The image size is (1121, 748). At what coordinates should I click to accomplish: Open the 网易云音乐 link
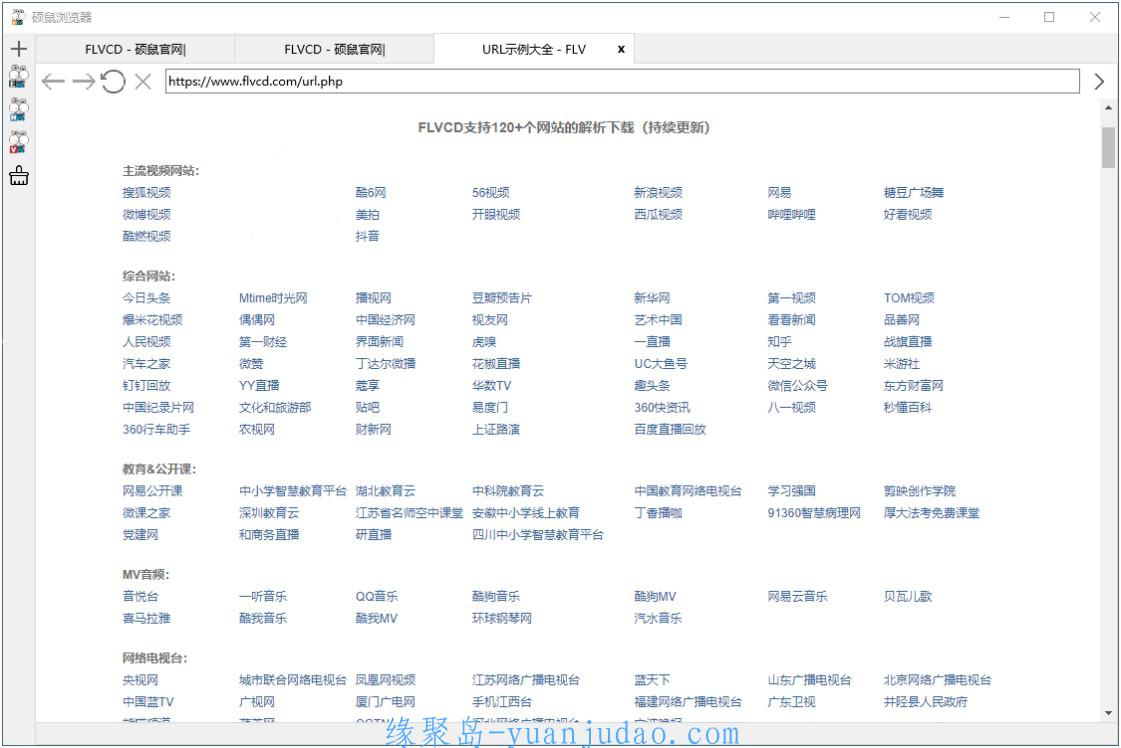797,596
